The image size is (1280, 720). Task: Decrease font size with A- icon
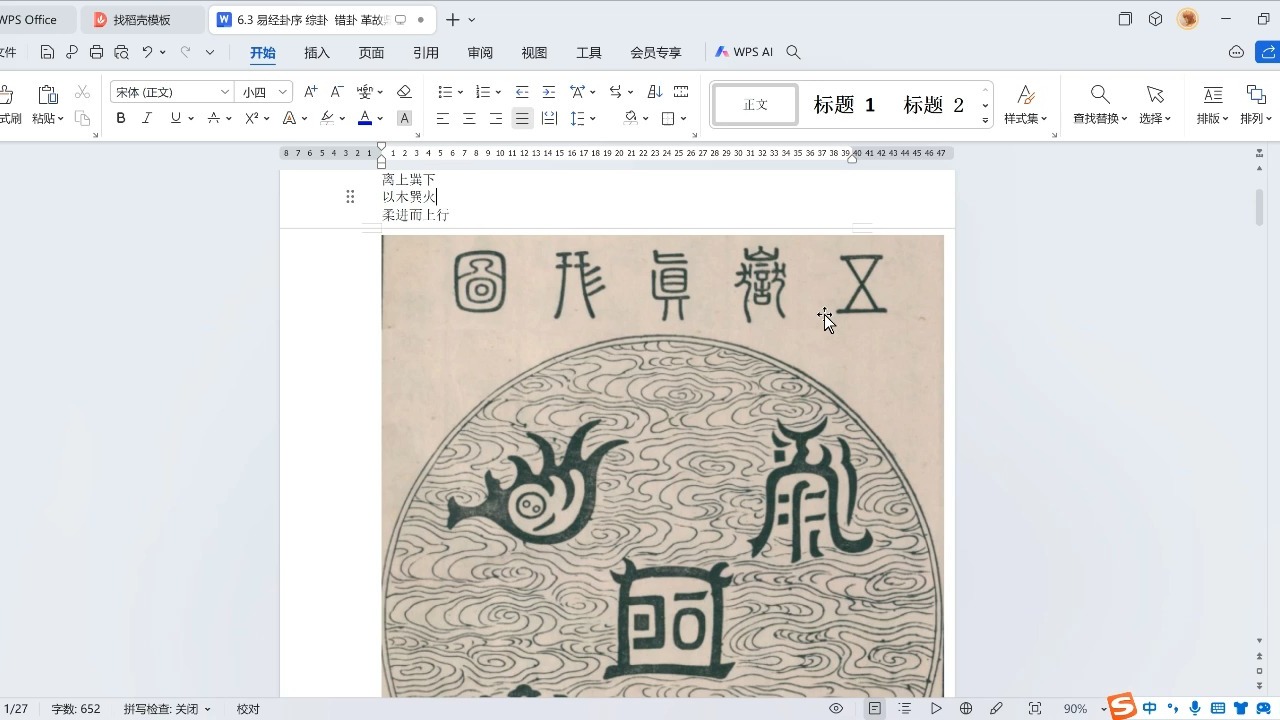[337, 92]
